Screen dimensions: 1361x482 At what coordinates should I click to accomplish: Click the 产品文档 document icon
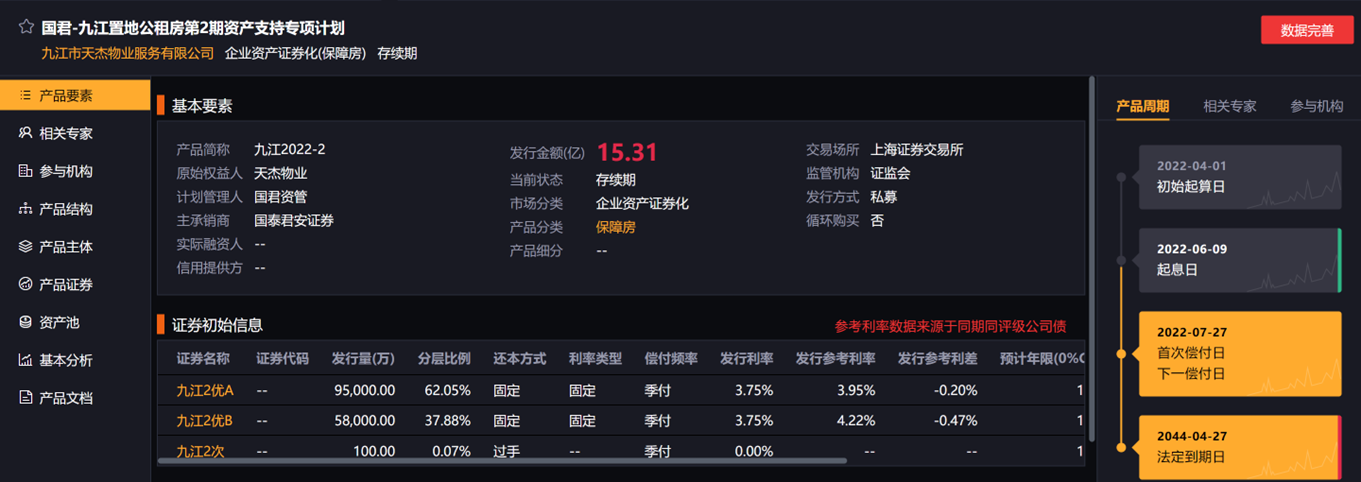[25, 397]
